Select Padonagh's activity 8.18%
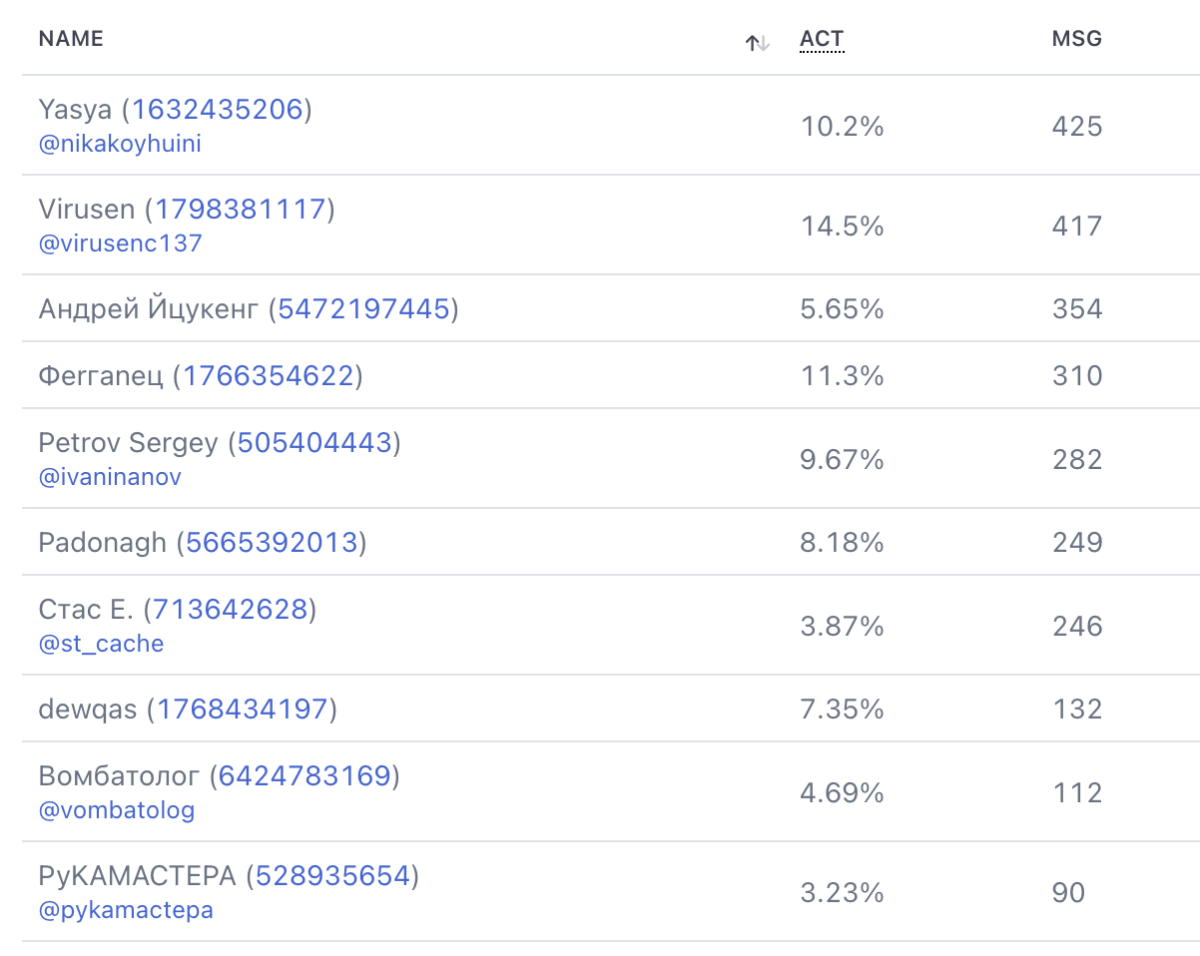Viewport: 1200px width, 956px height. pos(842,542)
